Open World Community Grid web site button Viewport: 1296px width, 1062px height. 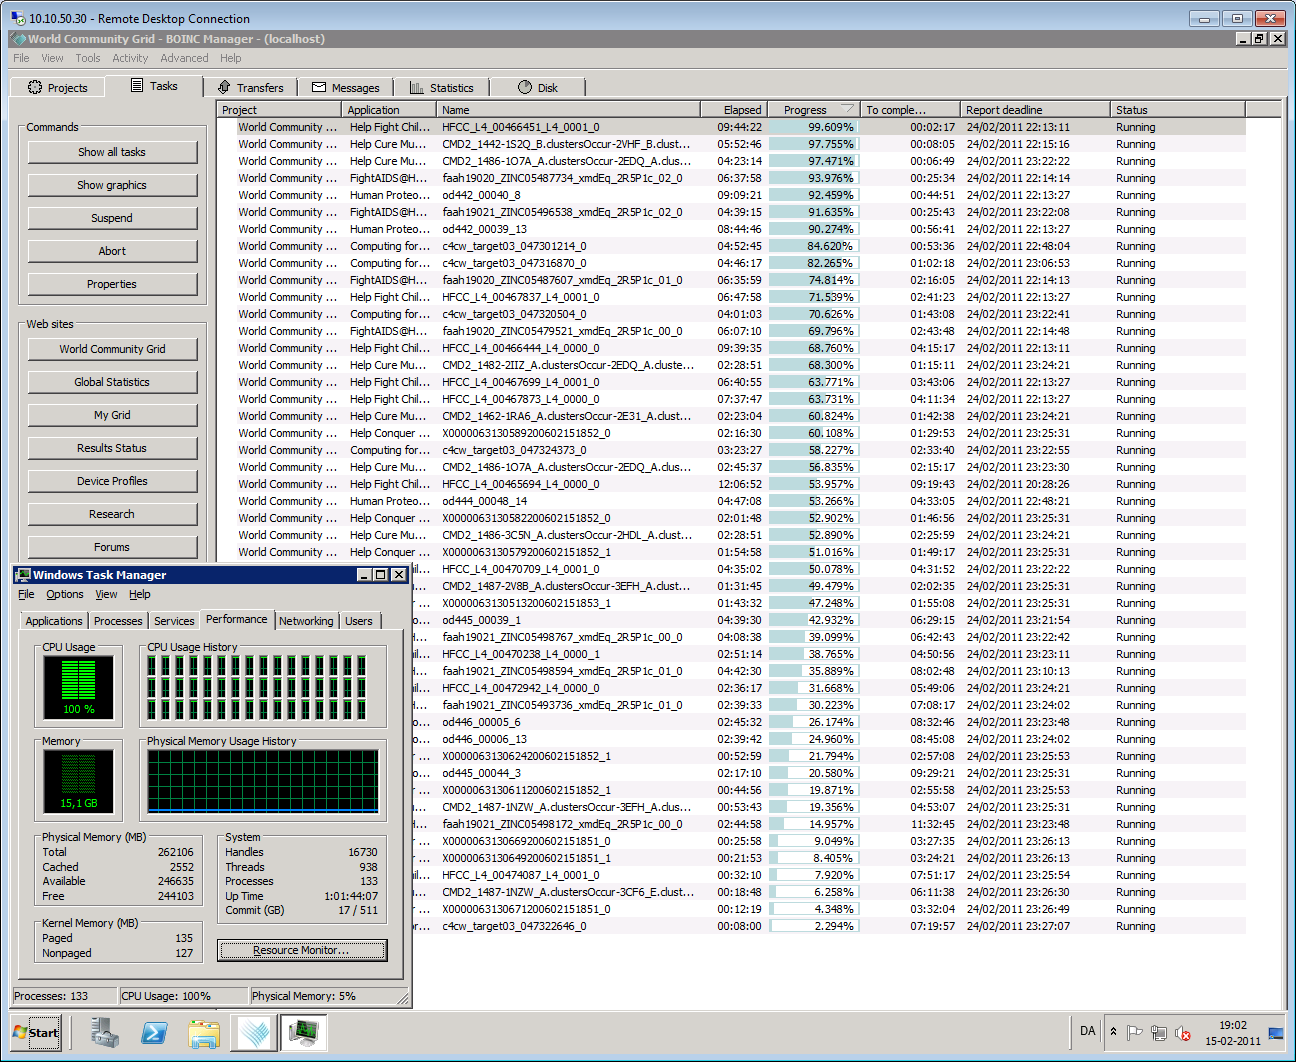tap(112, 349)
